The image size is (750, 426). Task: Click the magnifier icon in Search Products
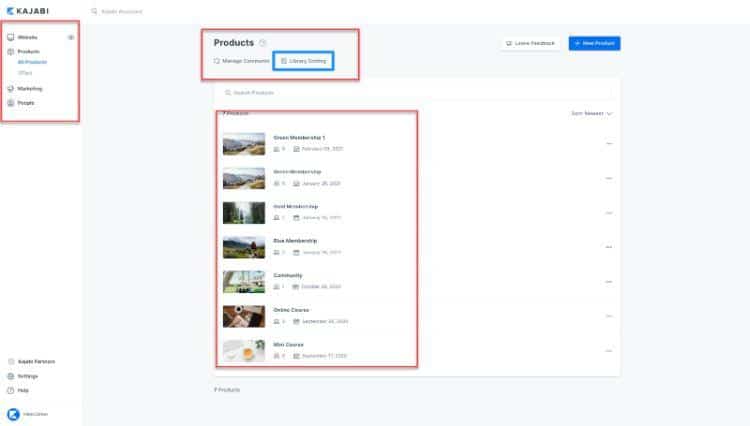tap(228, 93)
